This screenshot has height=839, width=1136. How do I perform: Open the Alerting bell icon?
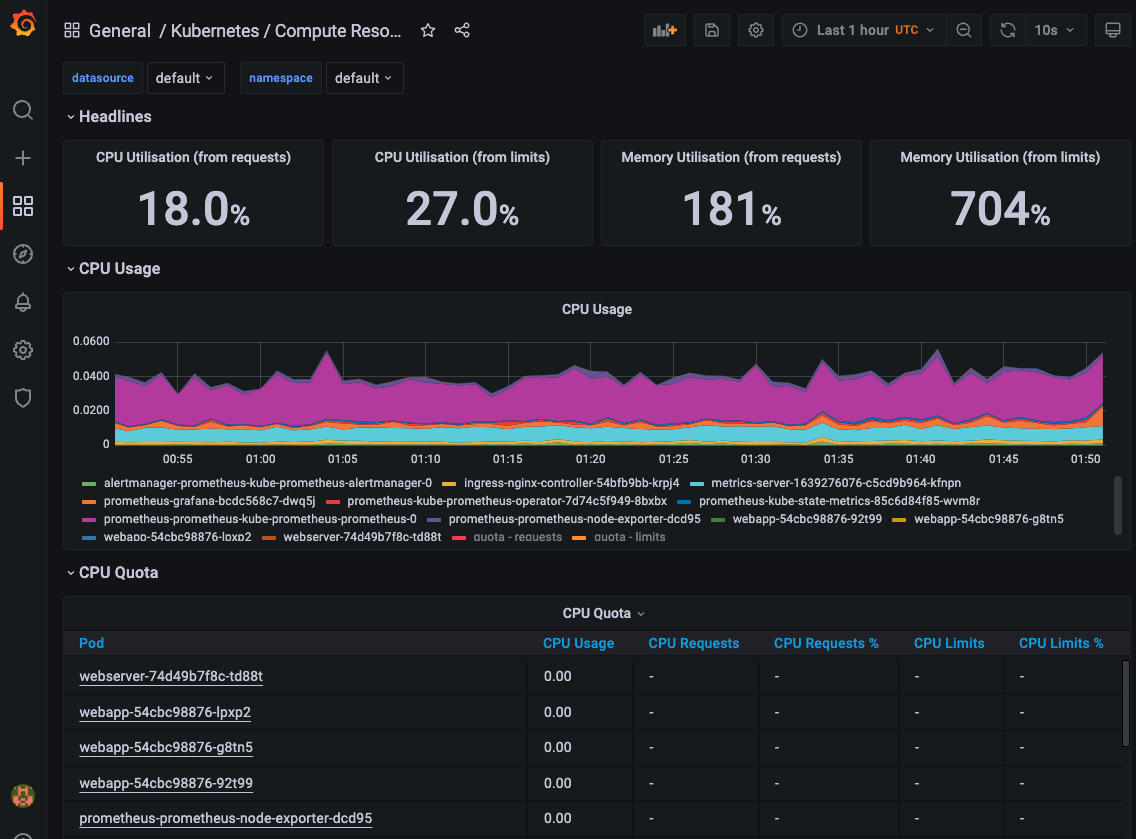[23, 302]
